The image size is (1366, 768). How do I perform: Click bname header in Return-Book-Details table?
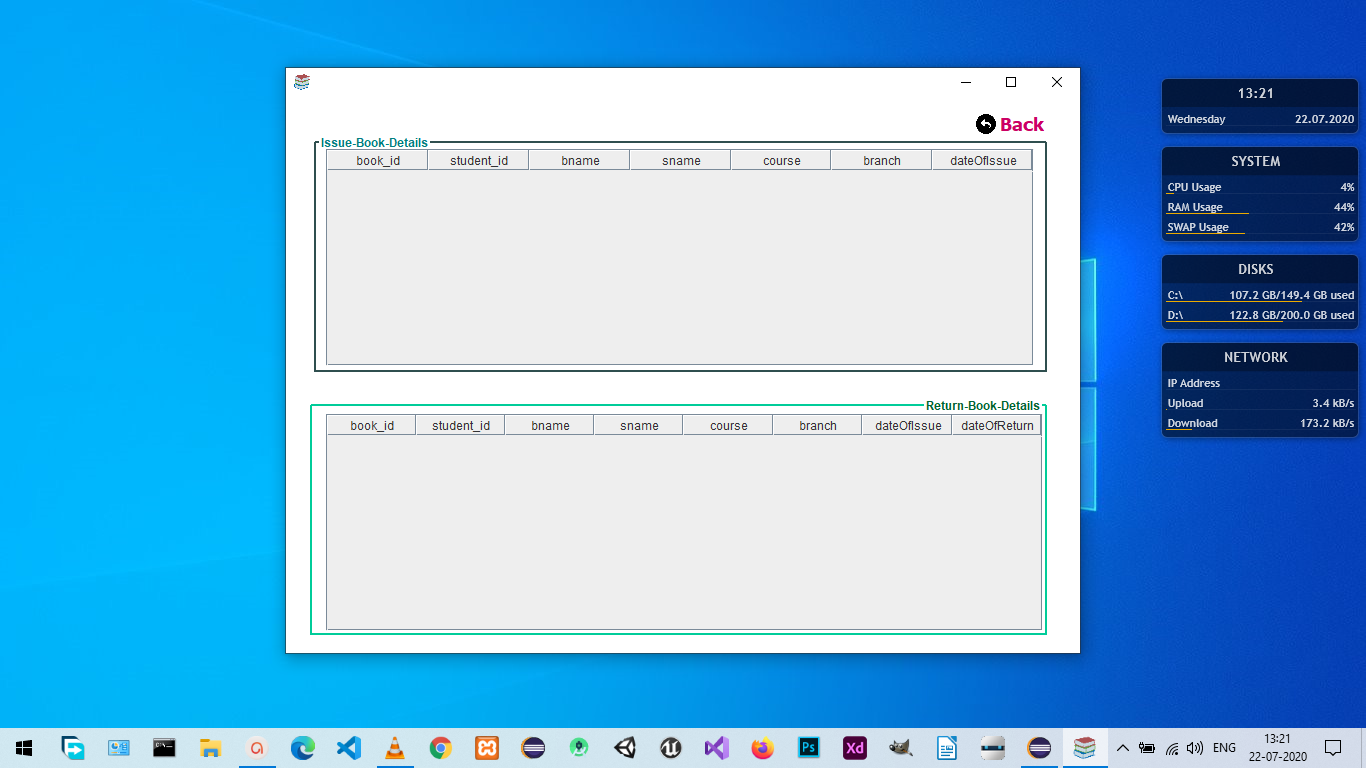550,425
